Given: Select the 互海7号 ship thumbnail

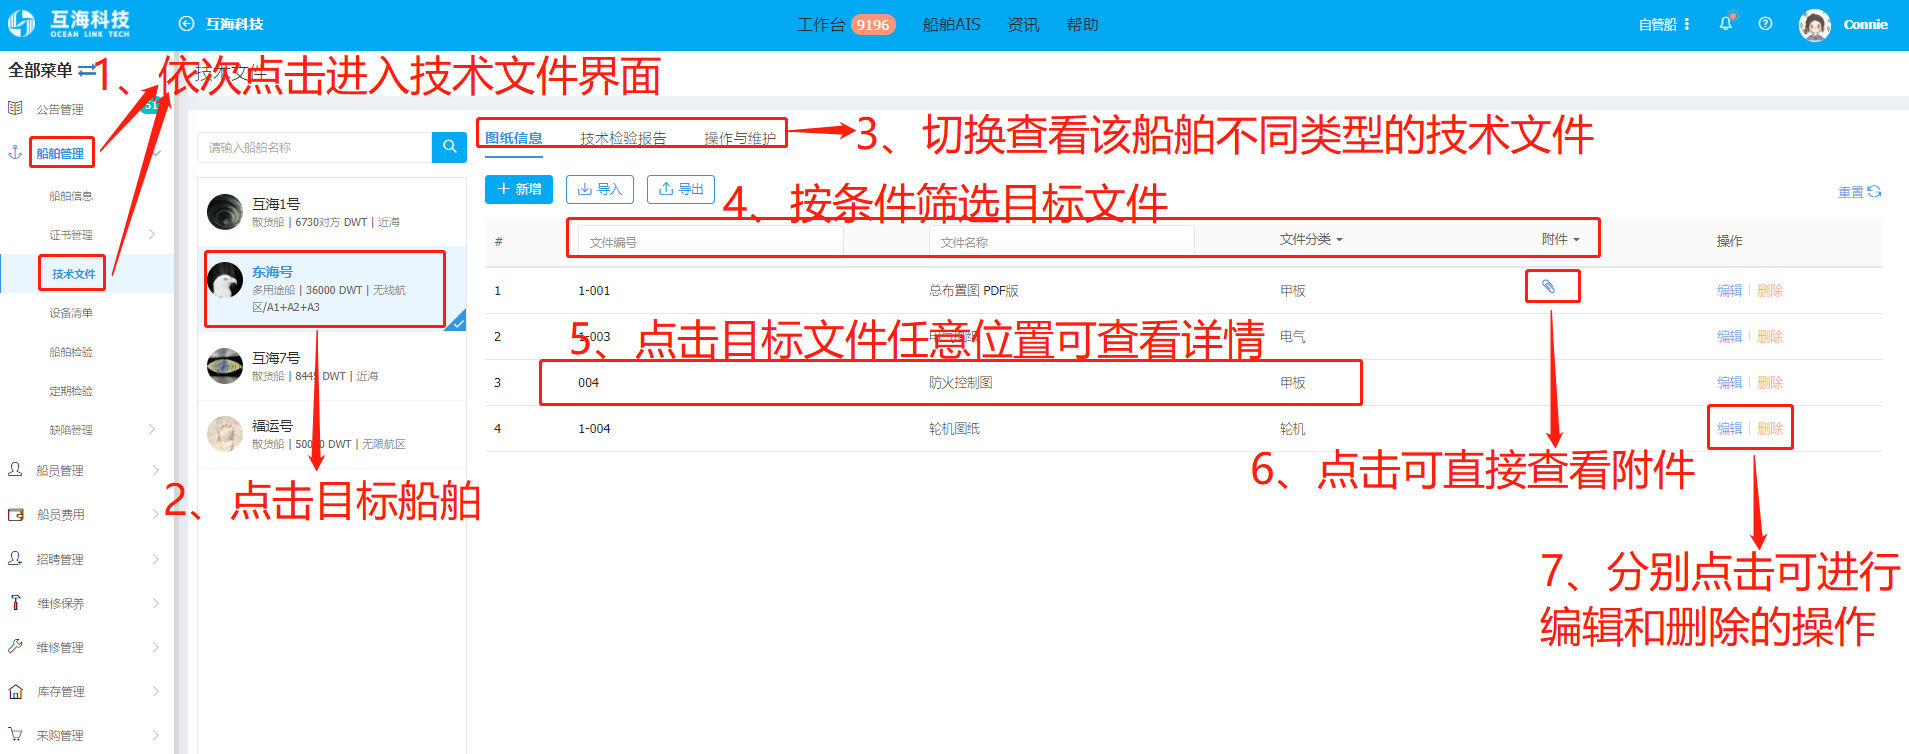Looking at the screenshot, I should [x=225, y=366].
